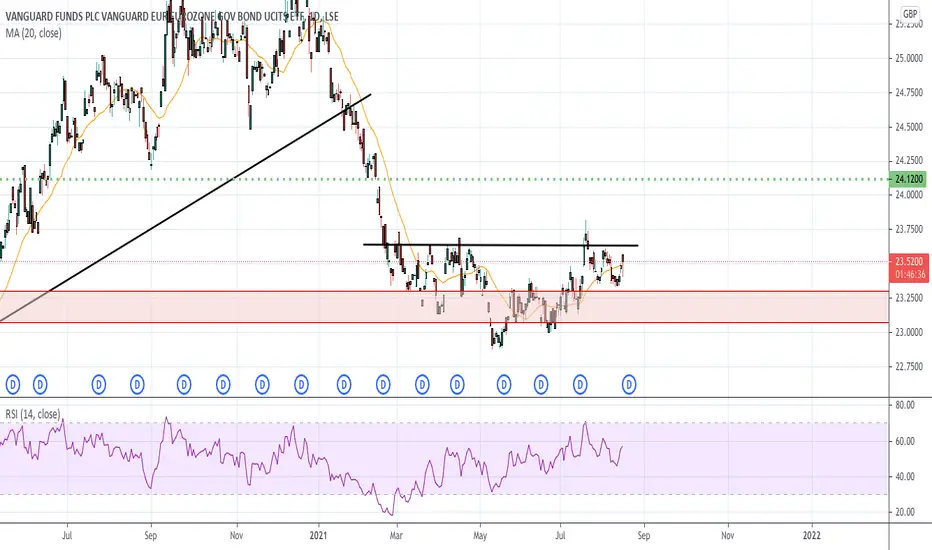
Task: Click the 20.00 RSI scale label
Action: 905,512
